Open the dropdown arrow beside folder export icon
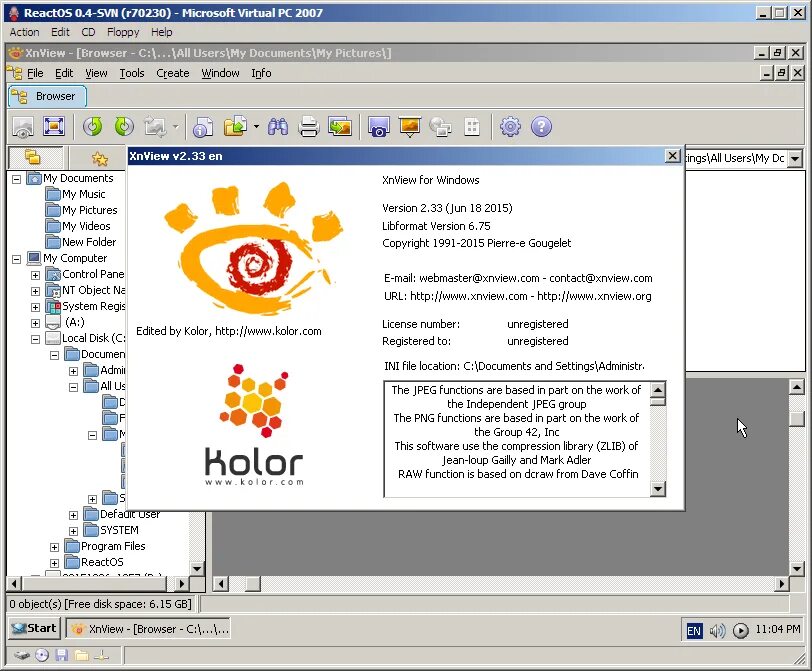 point(256,127)
